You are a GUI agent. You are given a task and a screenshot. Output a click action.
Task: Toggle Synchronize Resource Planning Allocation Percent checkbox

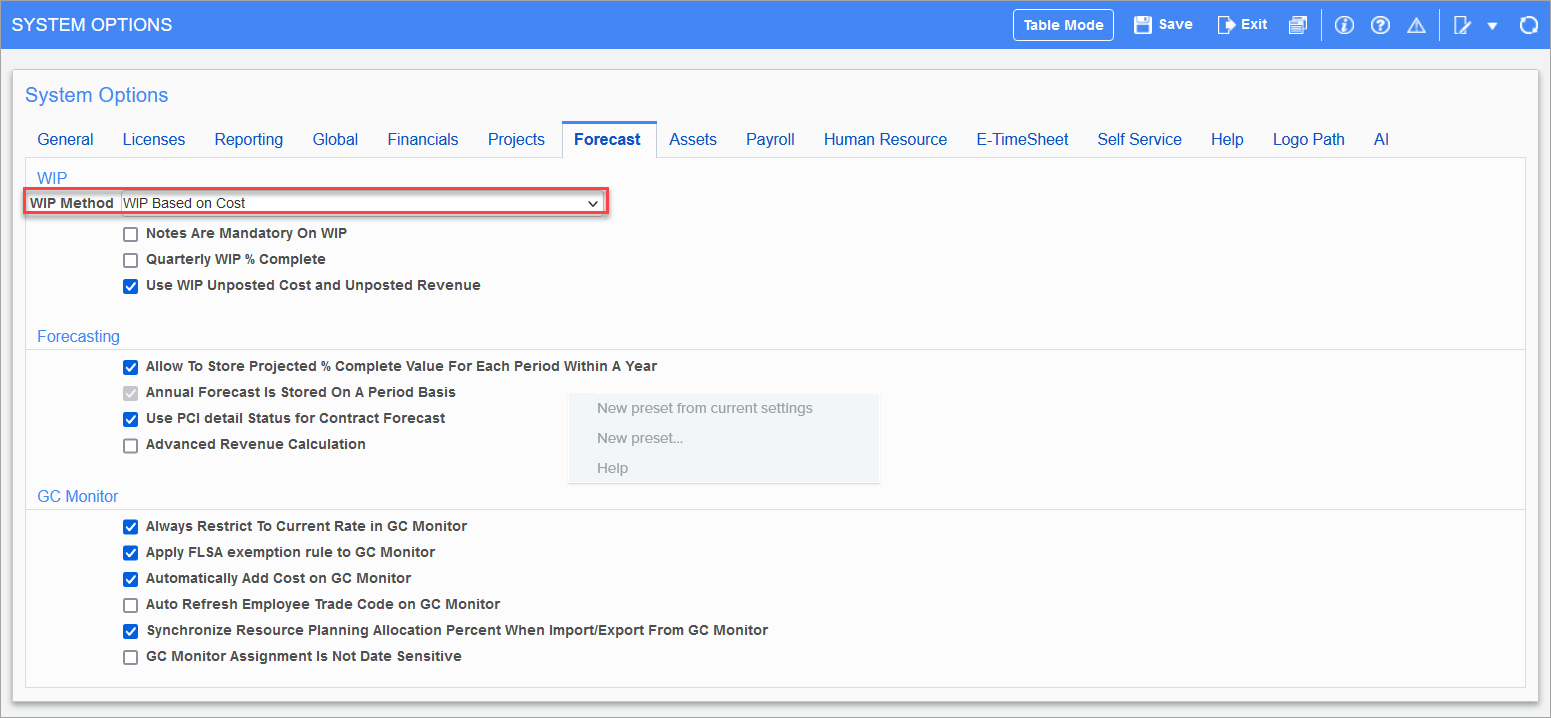coord(130,631)
